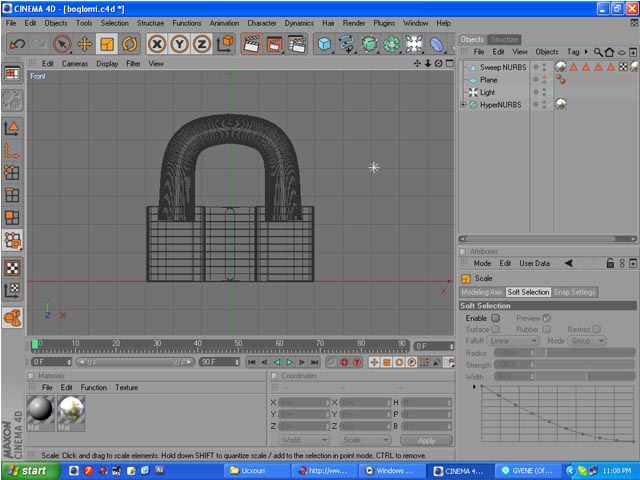Toggle Surface checkbox
The image size is (640, 480).
[496, 329]
